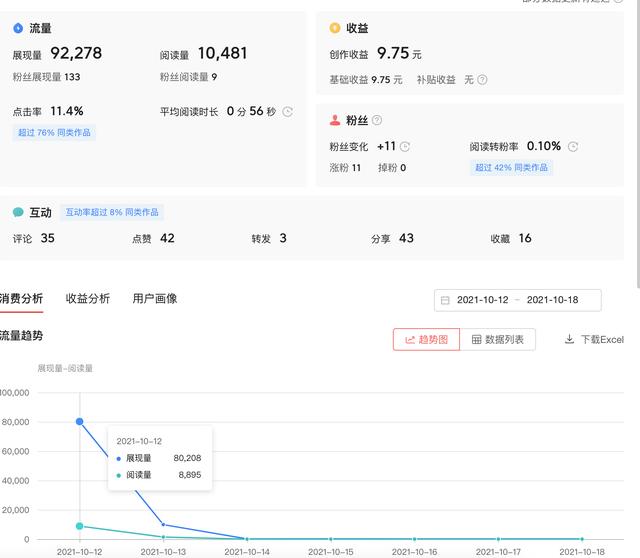Click the chart point on 2021-10-15
Viewport: 640px width, 558px height.
pos(331,539)
